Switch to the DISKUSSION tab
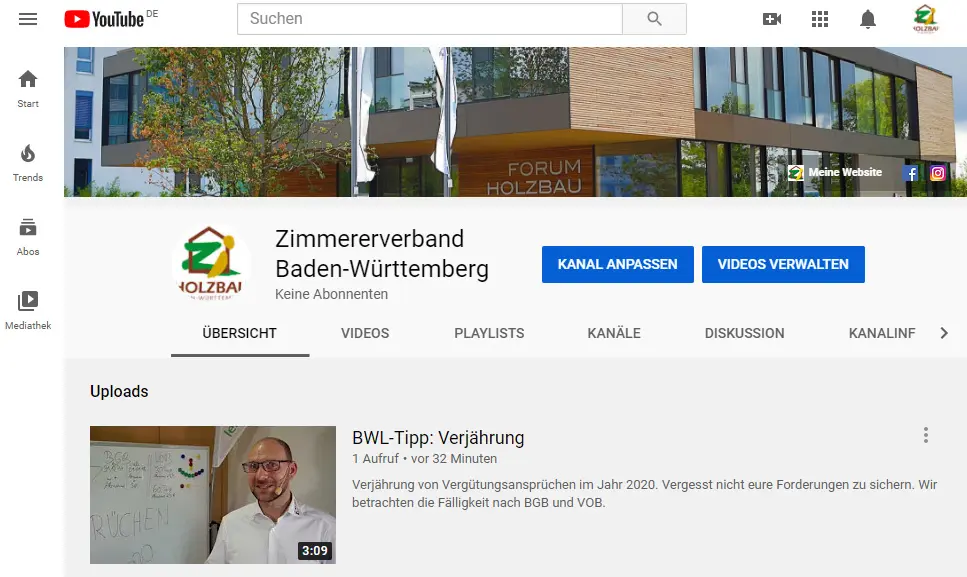The image size is (967, 577). [x=744, y=334]
